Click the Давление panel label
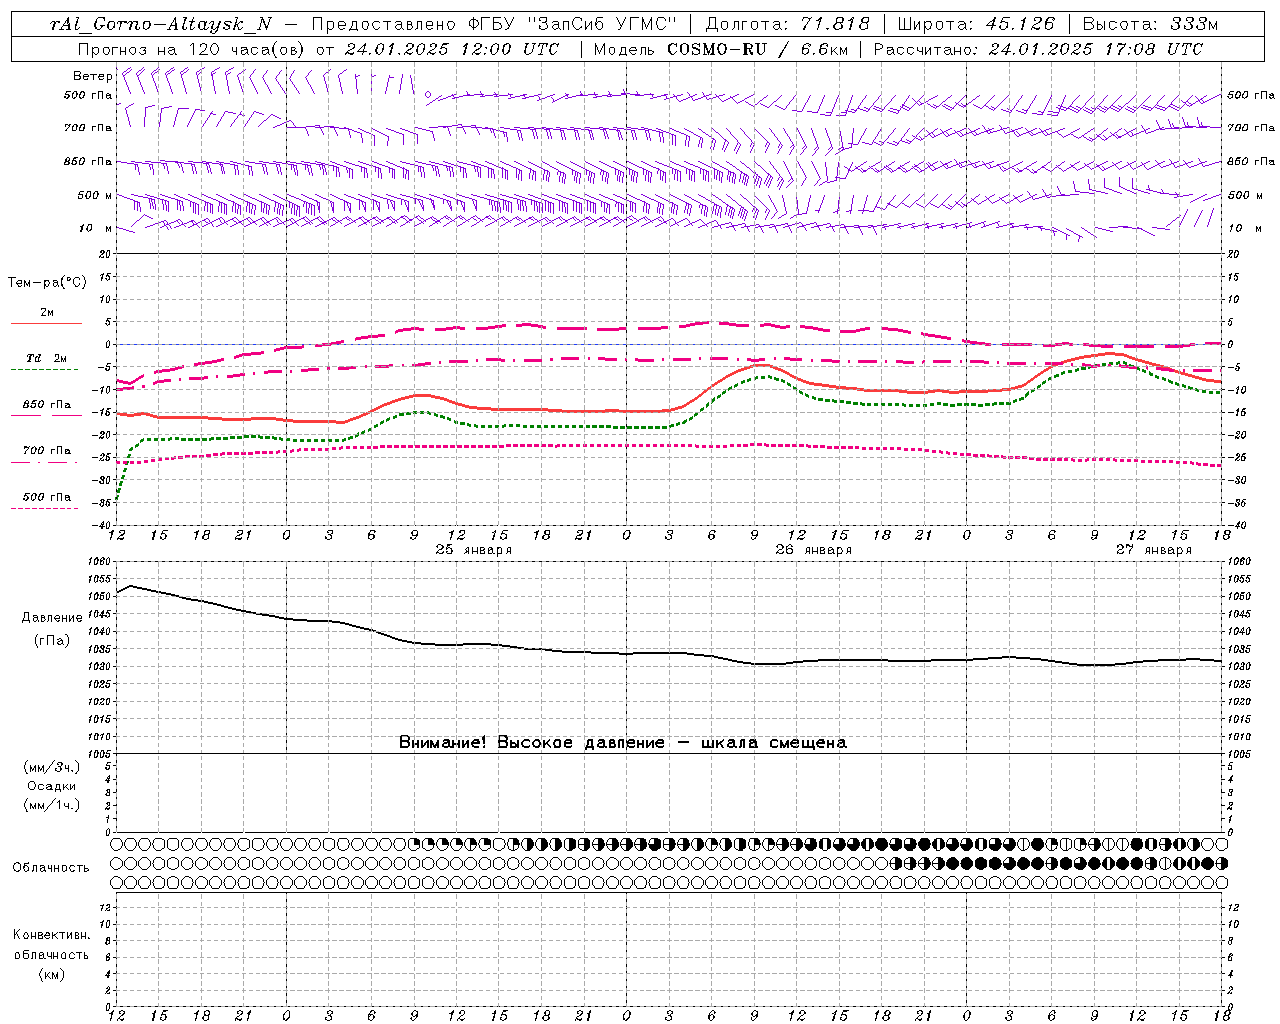The image size is (1280, 1024). tap(52, 618)
